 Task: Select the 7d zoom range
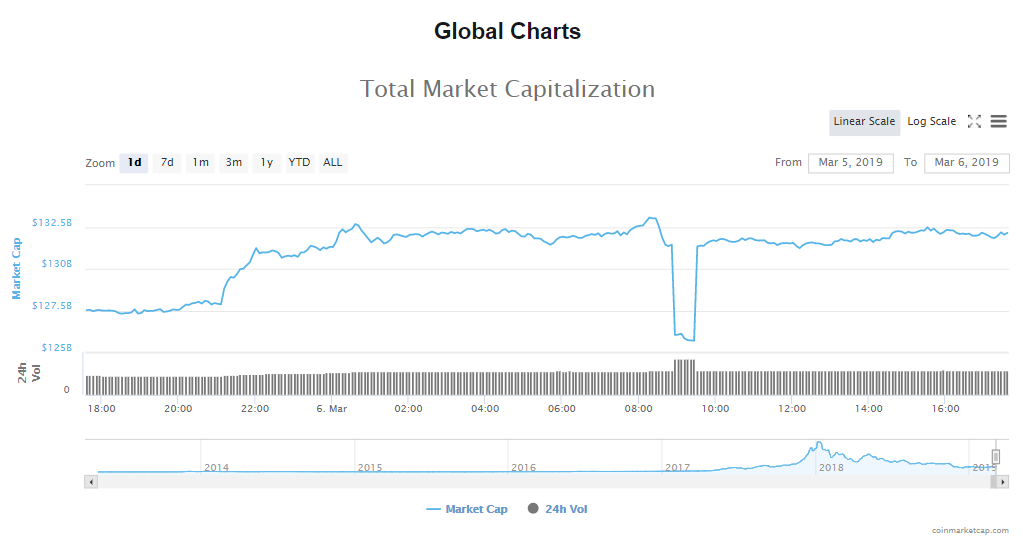click(167, 163)
